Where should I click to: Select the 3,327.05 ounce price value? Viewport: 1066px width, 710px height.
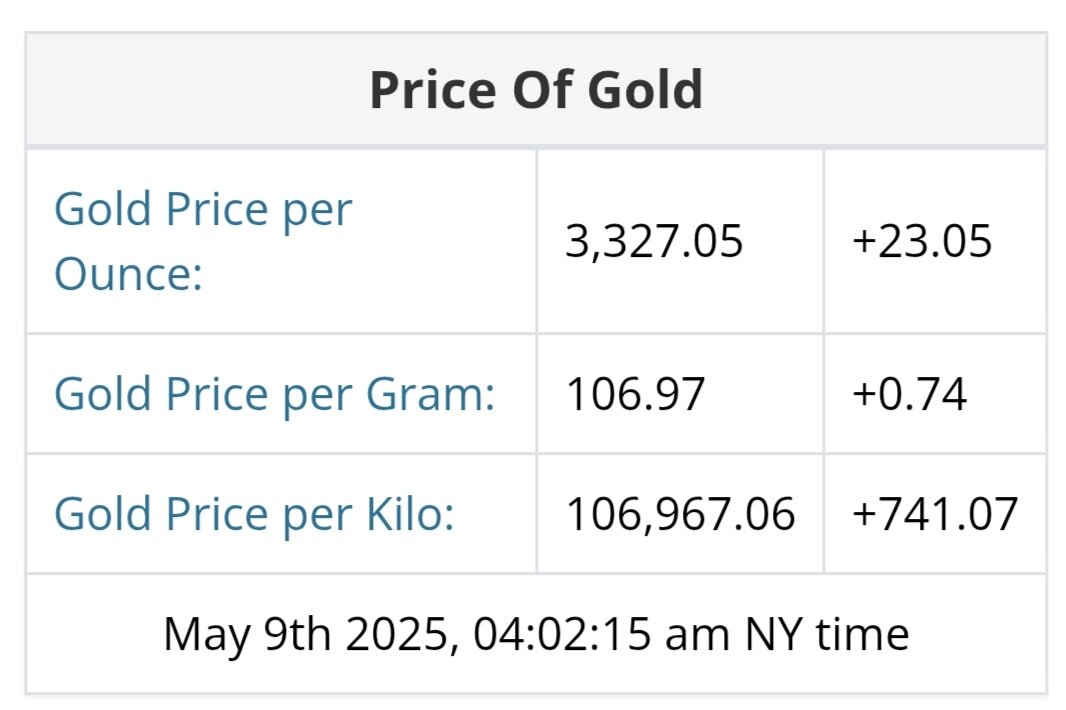click(x=654, y=242)
